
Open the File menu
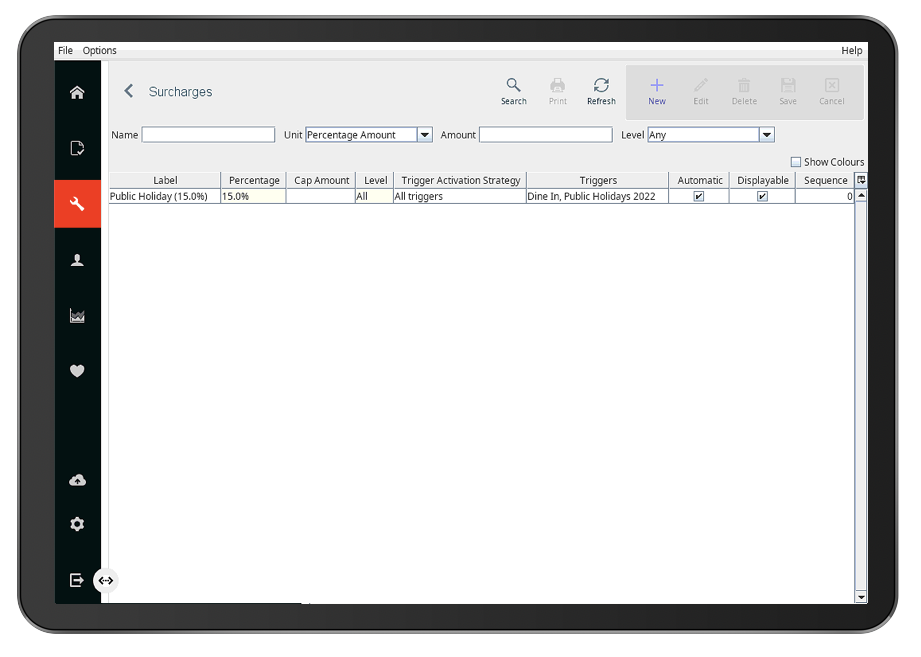[65, 50]
